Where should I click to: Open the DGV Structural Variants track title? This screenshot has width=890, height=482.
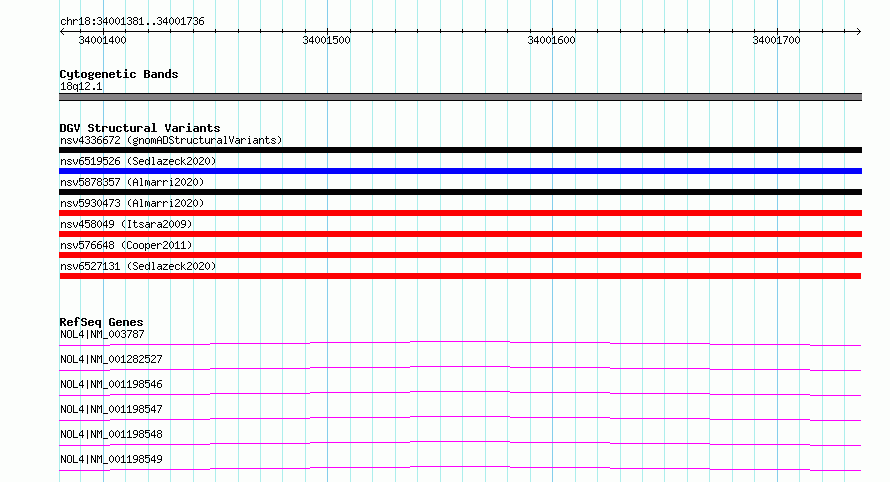pos(140,128)
